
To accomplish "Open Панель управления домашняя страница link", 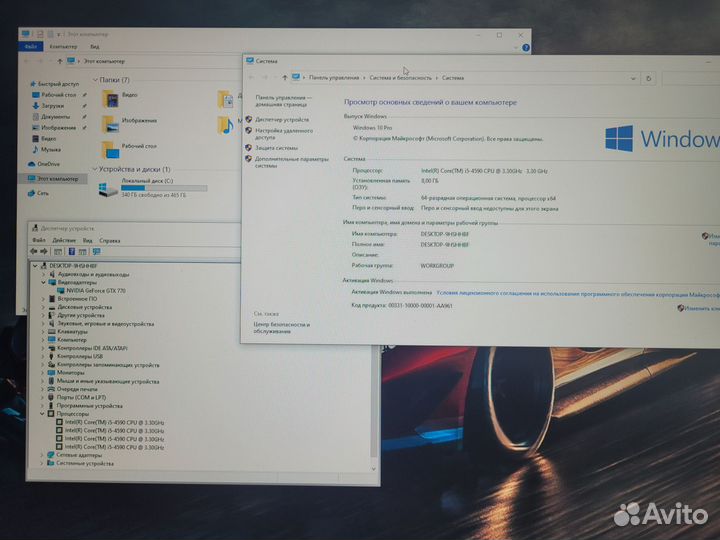I will click(x=283, y=101).
